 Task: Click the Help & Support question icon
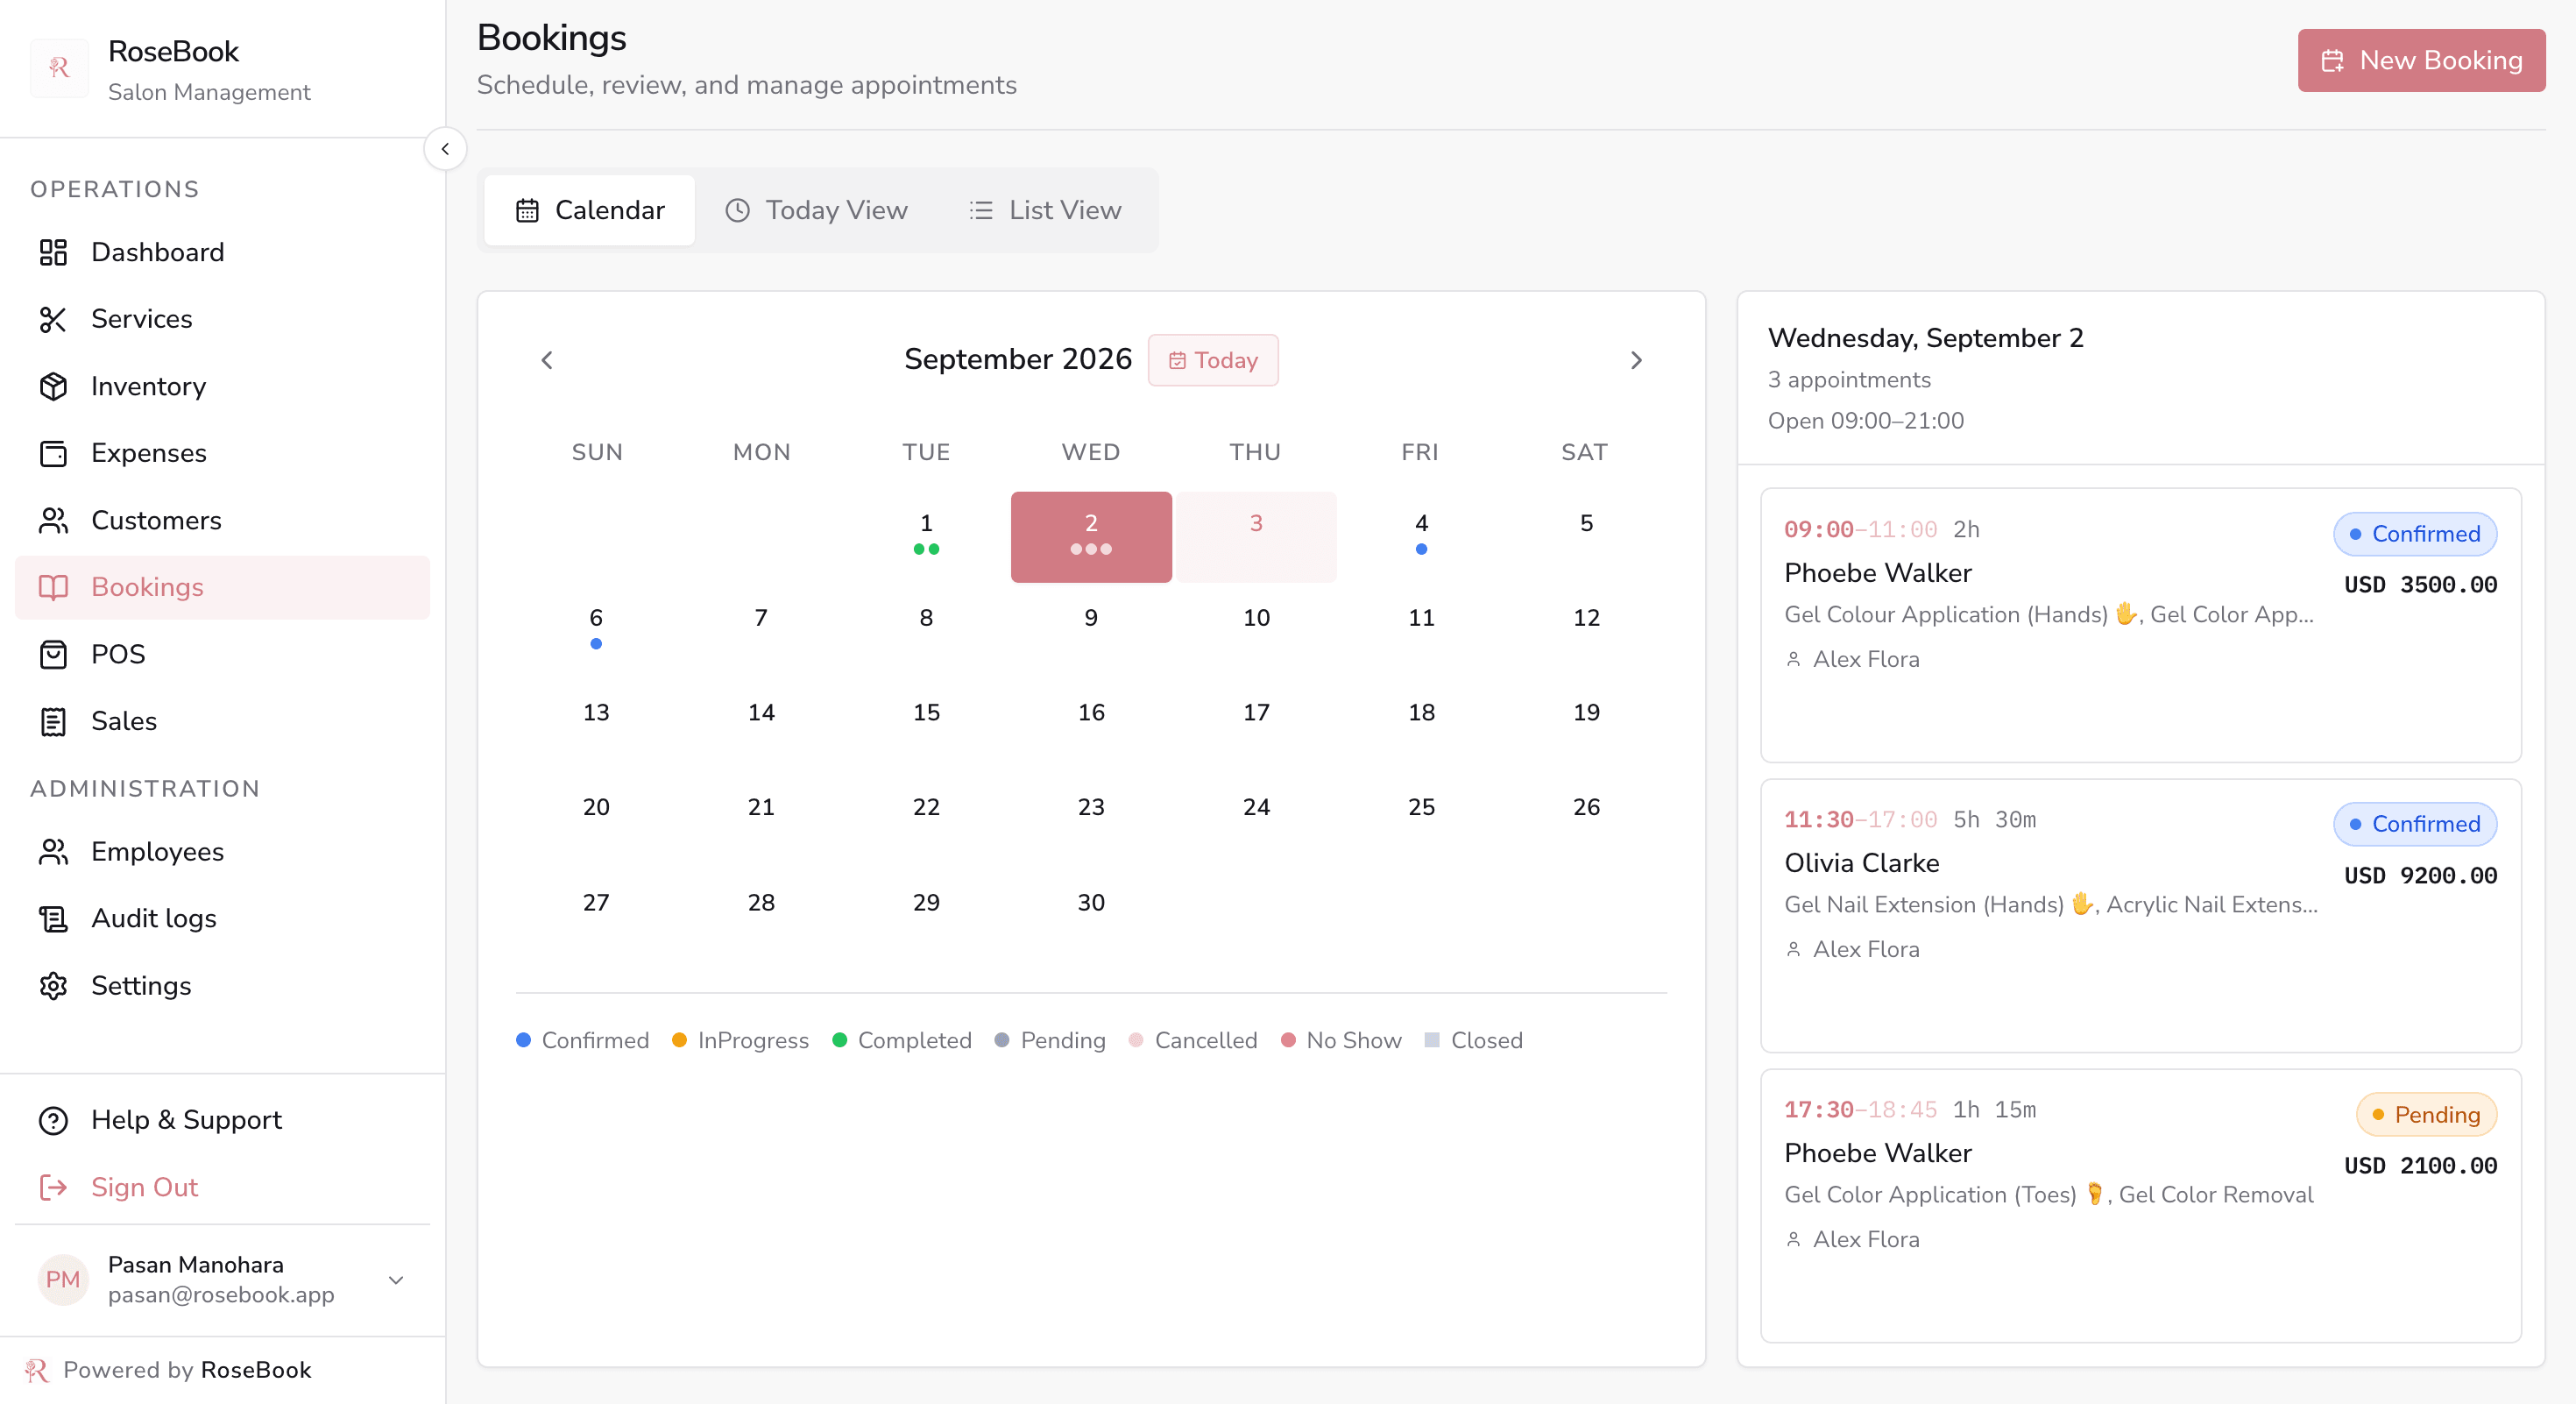coord(53,1120)
